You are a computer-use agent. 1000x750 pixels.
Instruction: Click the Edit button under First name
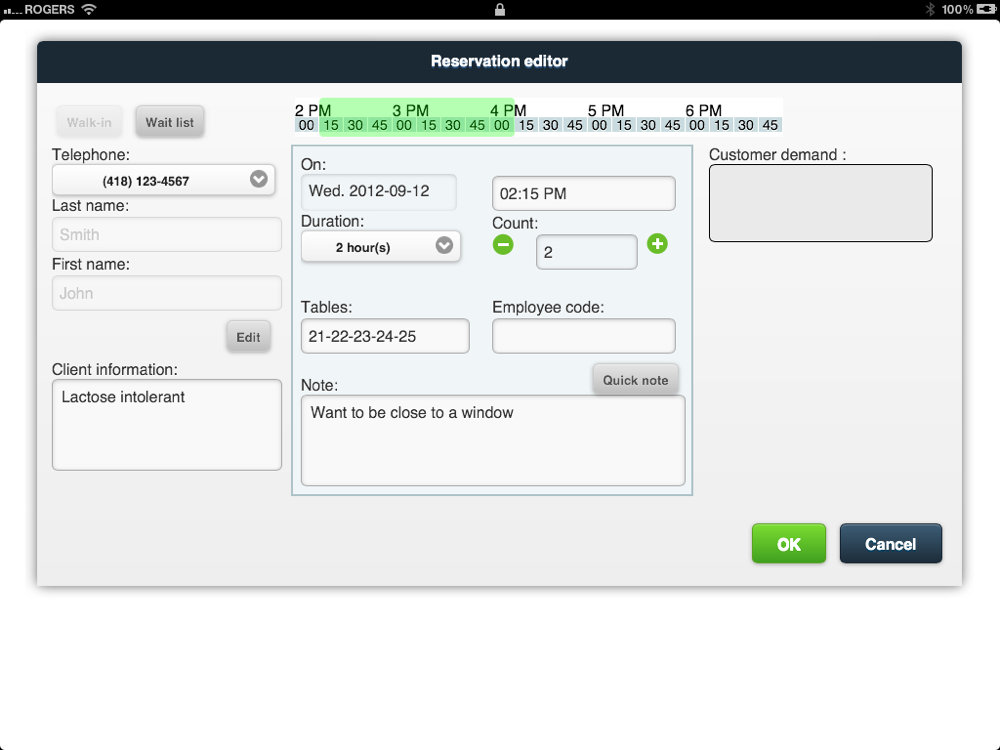point(248,337)
